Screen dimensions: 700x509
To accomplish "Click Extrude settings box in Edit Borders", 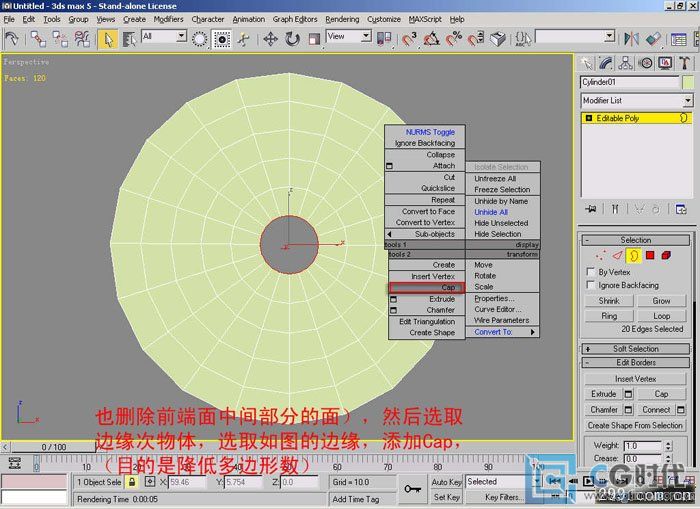I will pyautogui.click(x=629, y=394).
